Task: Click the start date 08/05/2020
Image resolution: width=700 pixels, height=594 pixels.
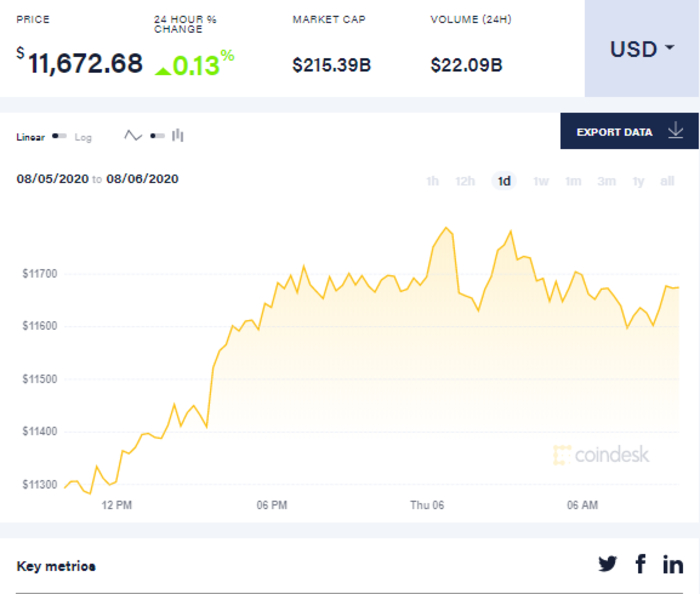Action: (52, 179)
